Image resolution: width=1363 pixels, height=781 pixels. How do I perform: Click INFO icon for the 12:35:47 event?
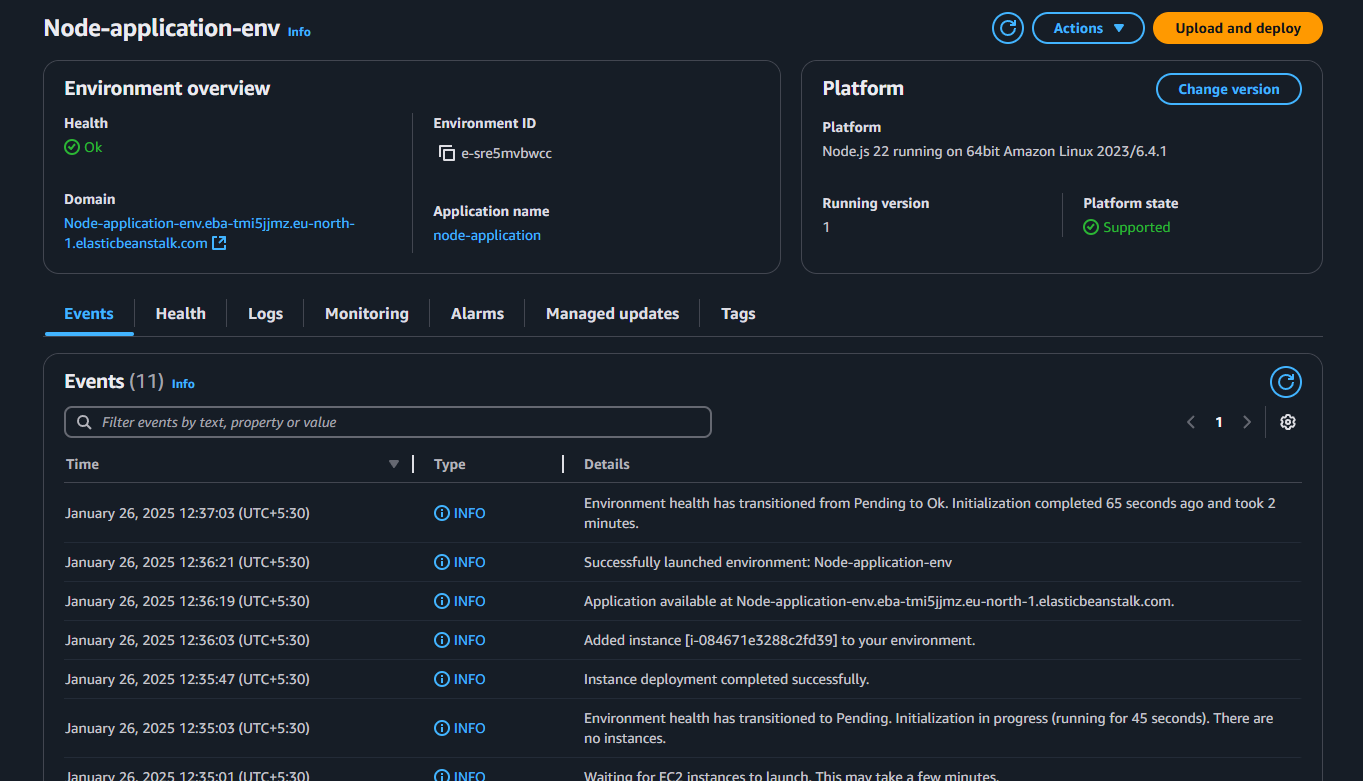441,679
